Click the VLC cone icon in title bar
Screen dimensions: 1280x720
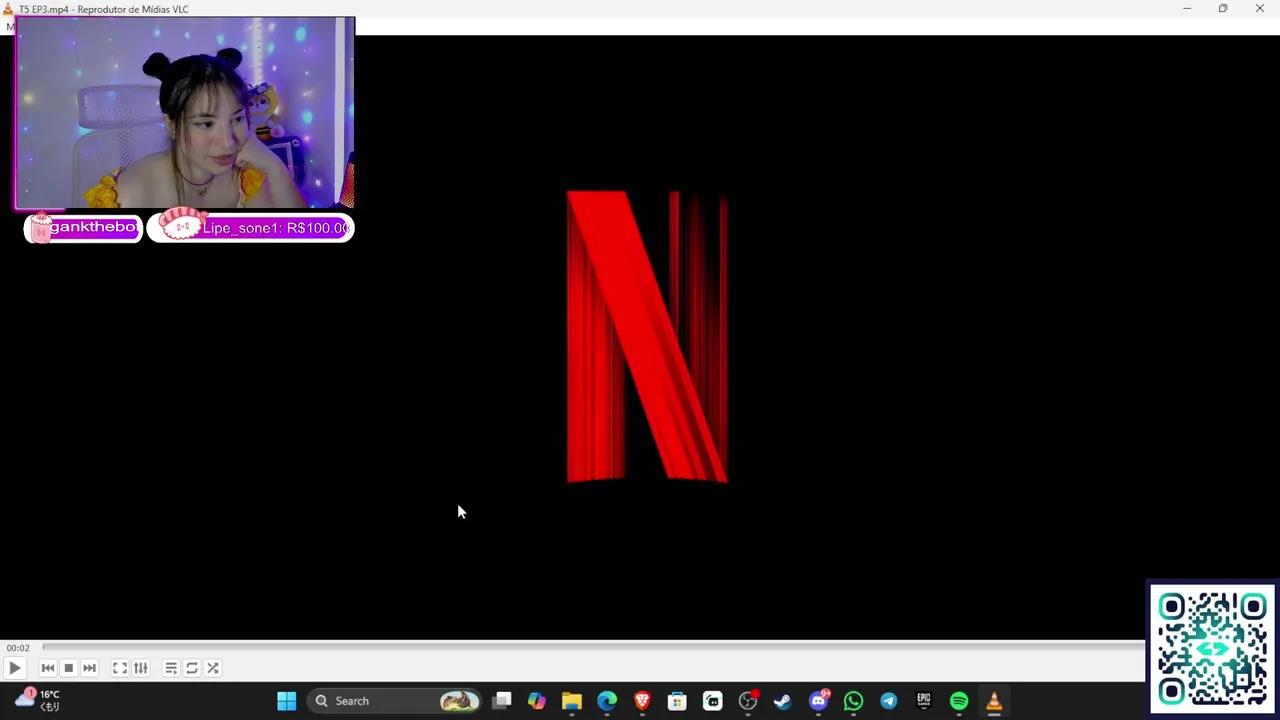(x=8, y=9)
